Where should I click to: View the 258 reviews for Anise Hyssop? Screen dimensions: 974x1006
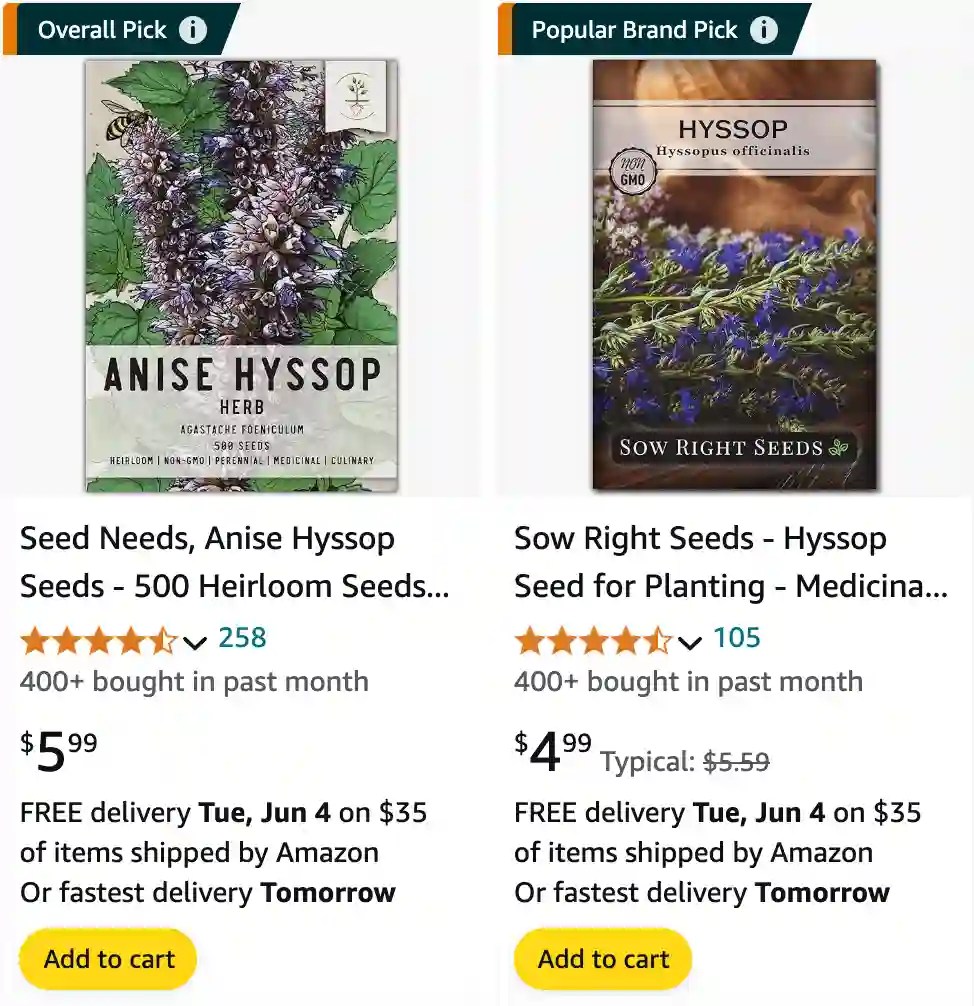tap(242, 638)
